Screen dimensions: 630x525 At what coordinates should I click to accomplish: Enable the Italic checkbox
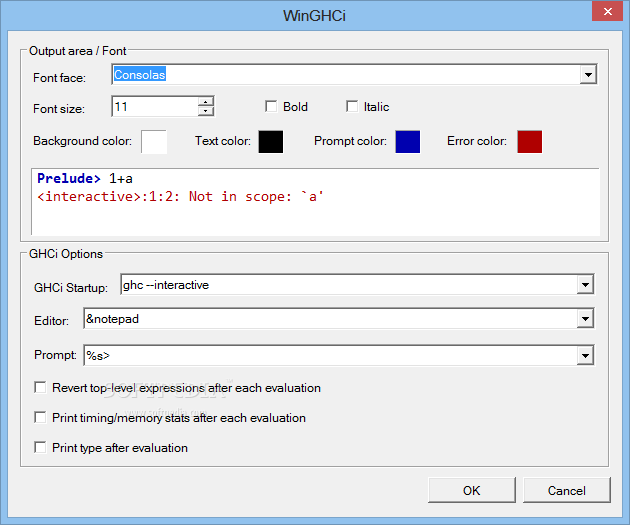point(352,107)
